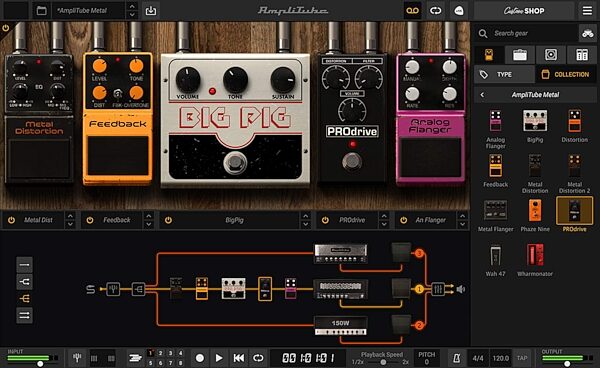Go back from AmpliTube Metal collection
The height and width of the screenshot is (368, 600).
(x=482, y=94)
